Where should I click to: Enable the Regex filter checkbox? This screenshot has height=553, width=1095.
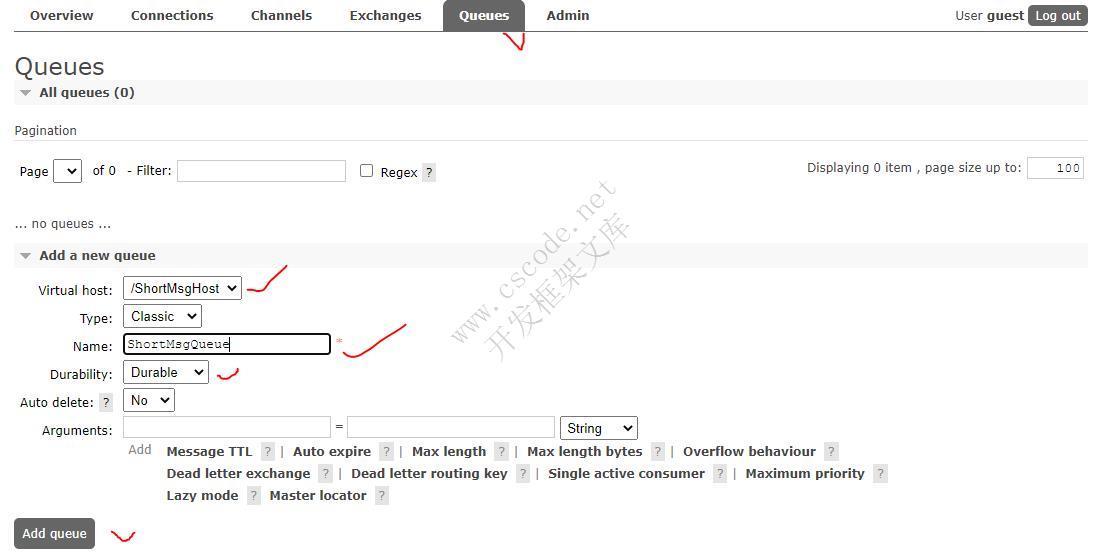point(366,171)
